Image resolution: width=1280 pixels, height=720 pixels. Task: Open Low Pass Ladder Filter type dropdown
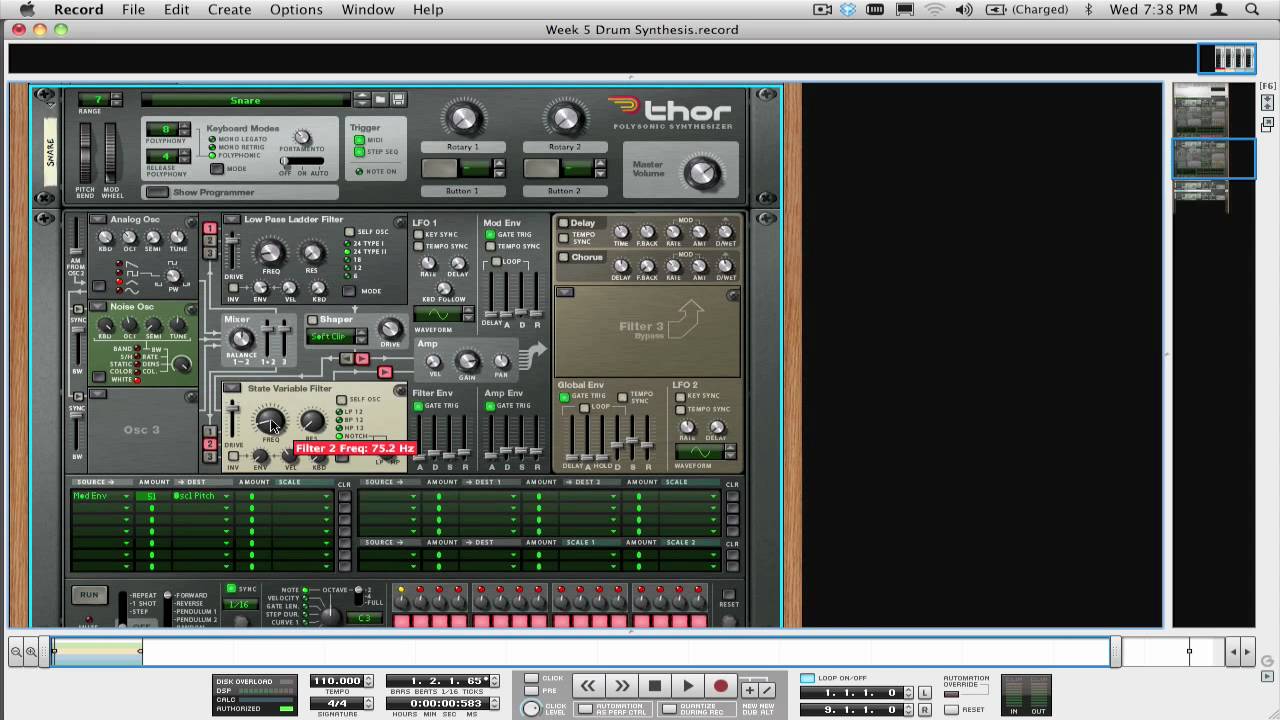(x=231, y=219)
